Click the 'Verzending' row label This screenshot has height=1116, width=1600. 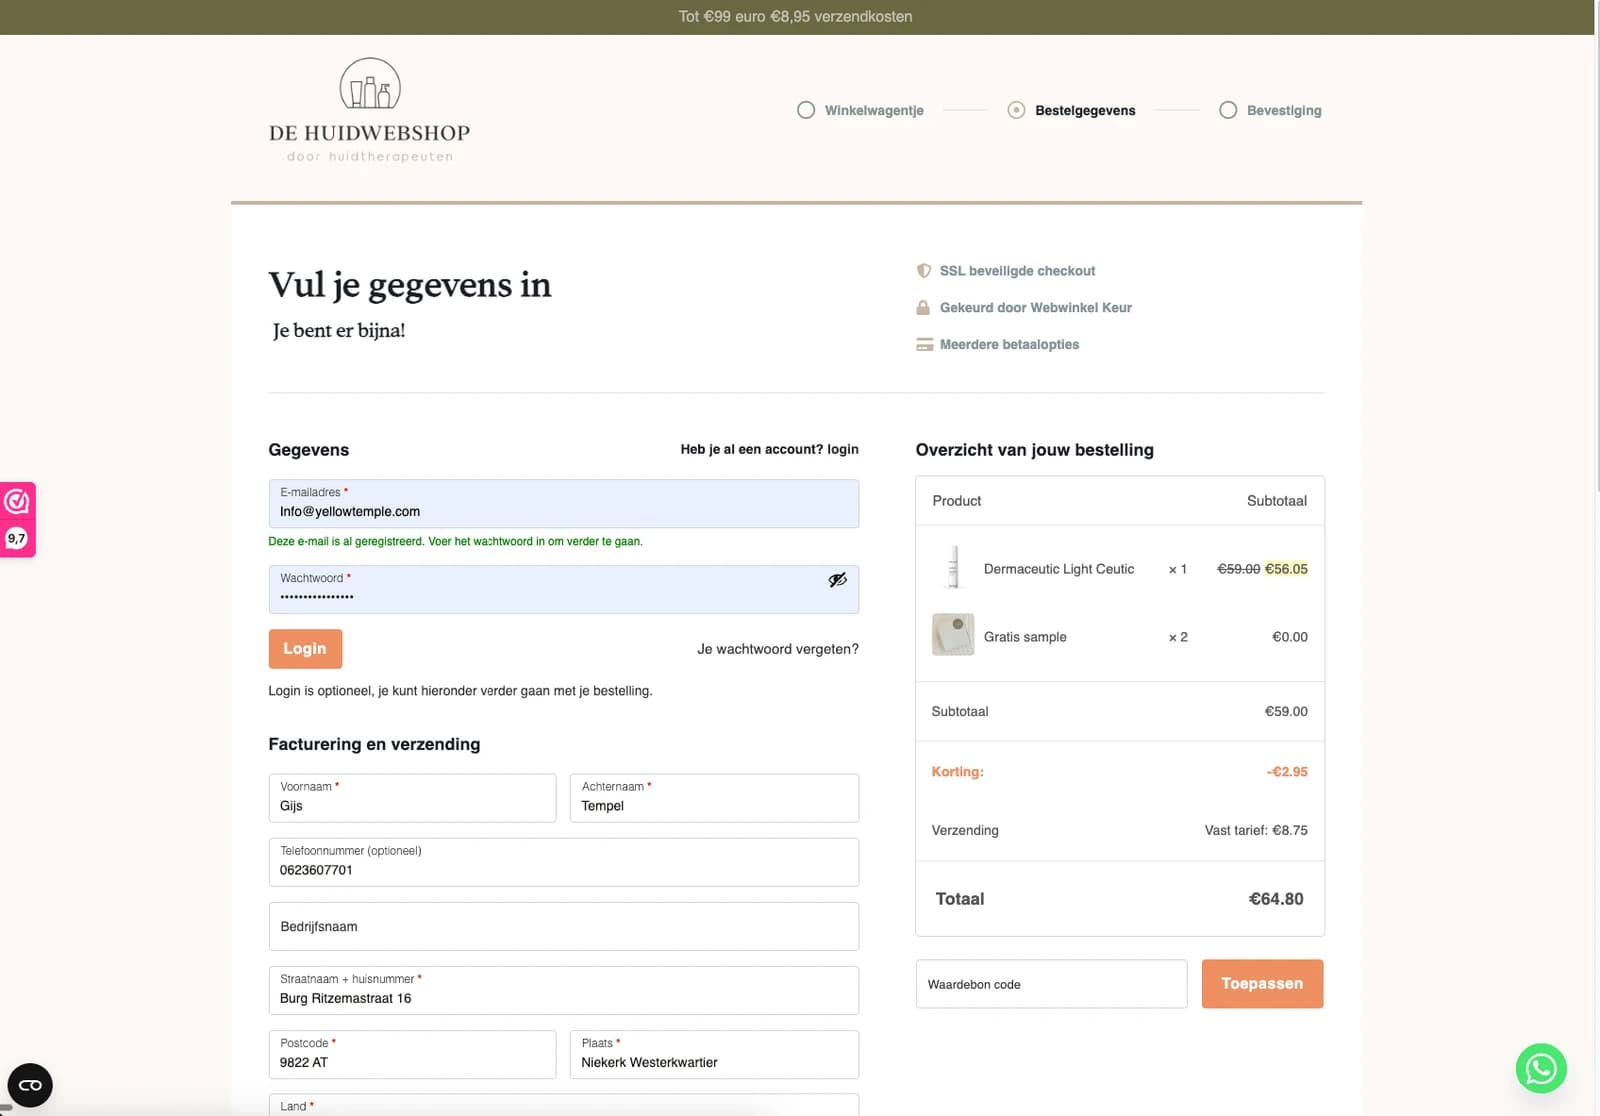pos(965,830)
